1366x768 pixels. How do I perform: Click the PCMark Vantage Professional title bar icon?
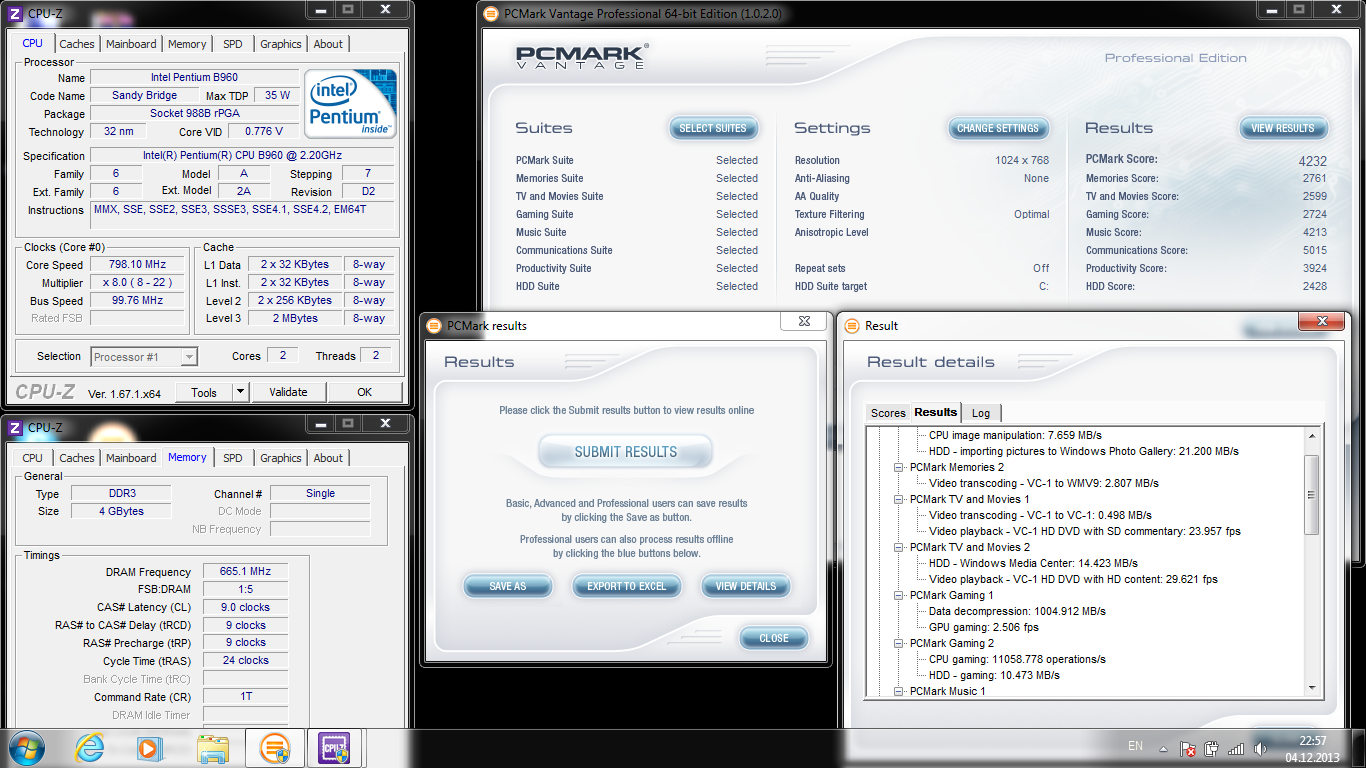pyautogui.click(x=490, y=14)
